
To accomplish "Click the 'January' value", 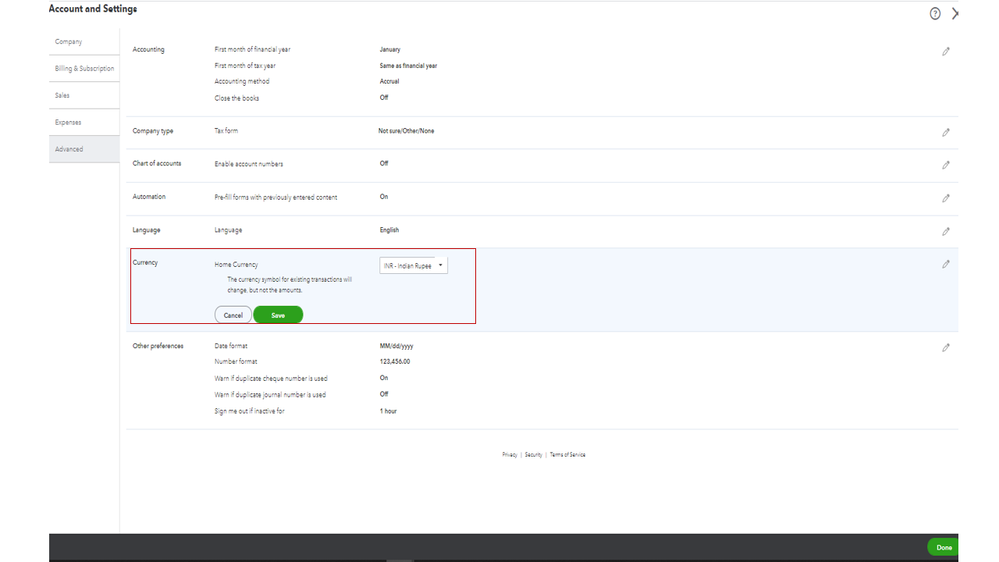I will tap(390, 49).
